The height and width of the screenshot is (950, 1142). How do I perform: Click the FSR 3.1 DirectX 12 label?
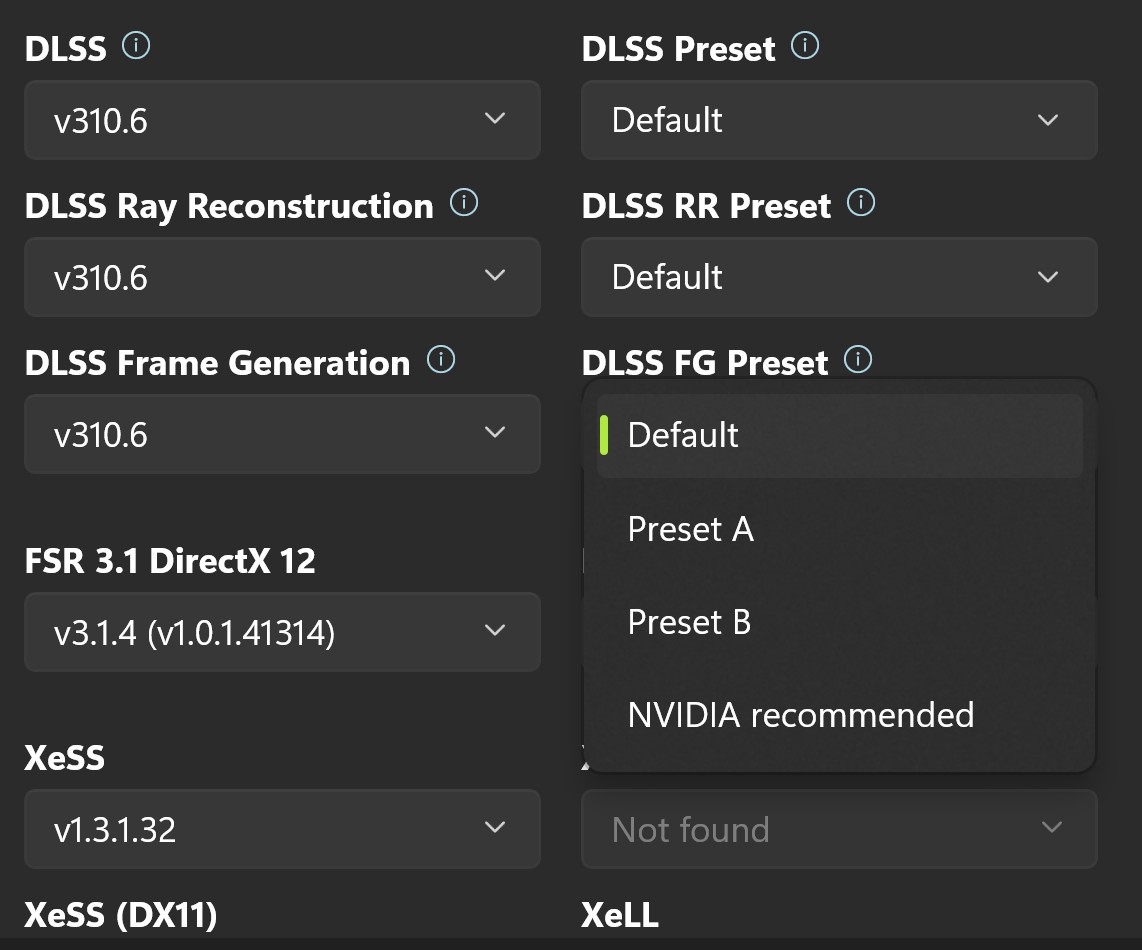tap(170, 561)
